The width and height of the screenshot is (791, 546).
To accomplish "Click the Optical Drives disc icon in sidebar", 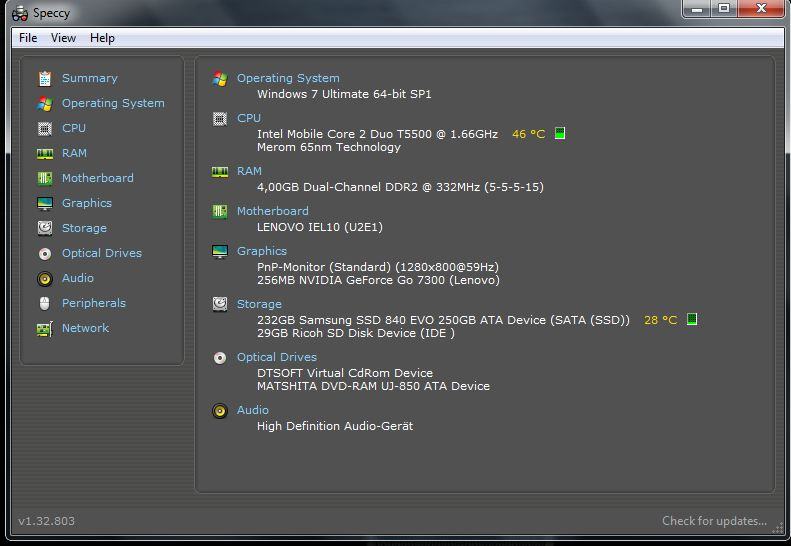I will (x=45, y=253).
